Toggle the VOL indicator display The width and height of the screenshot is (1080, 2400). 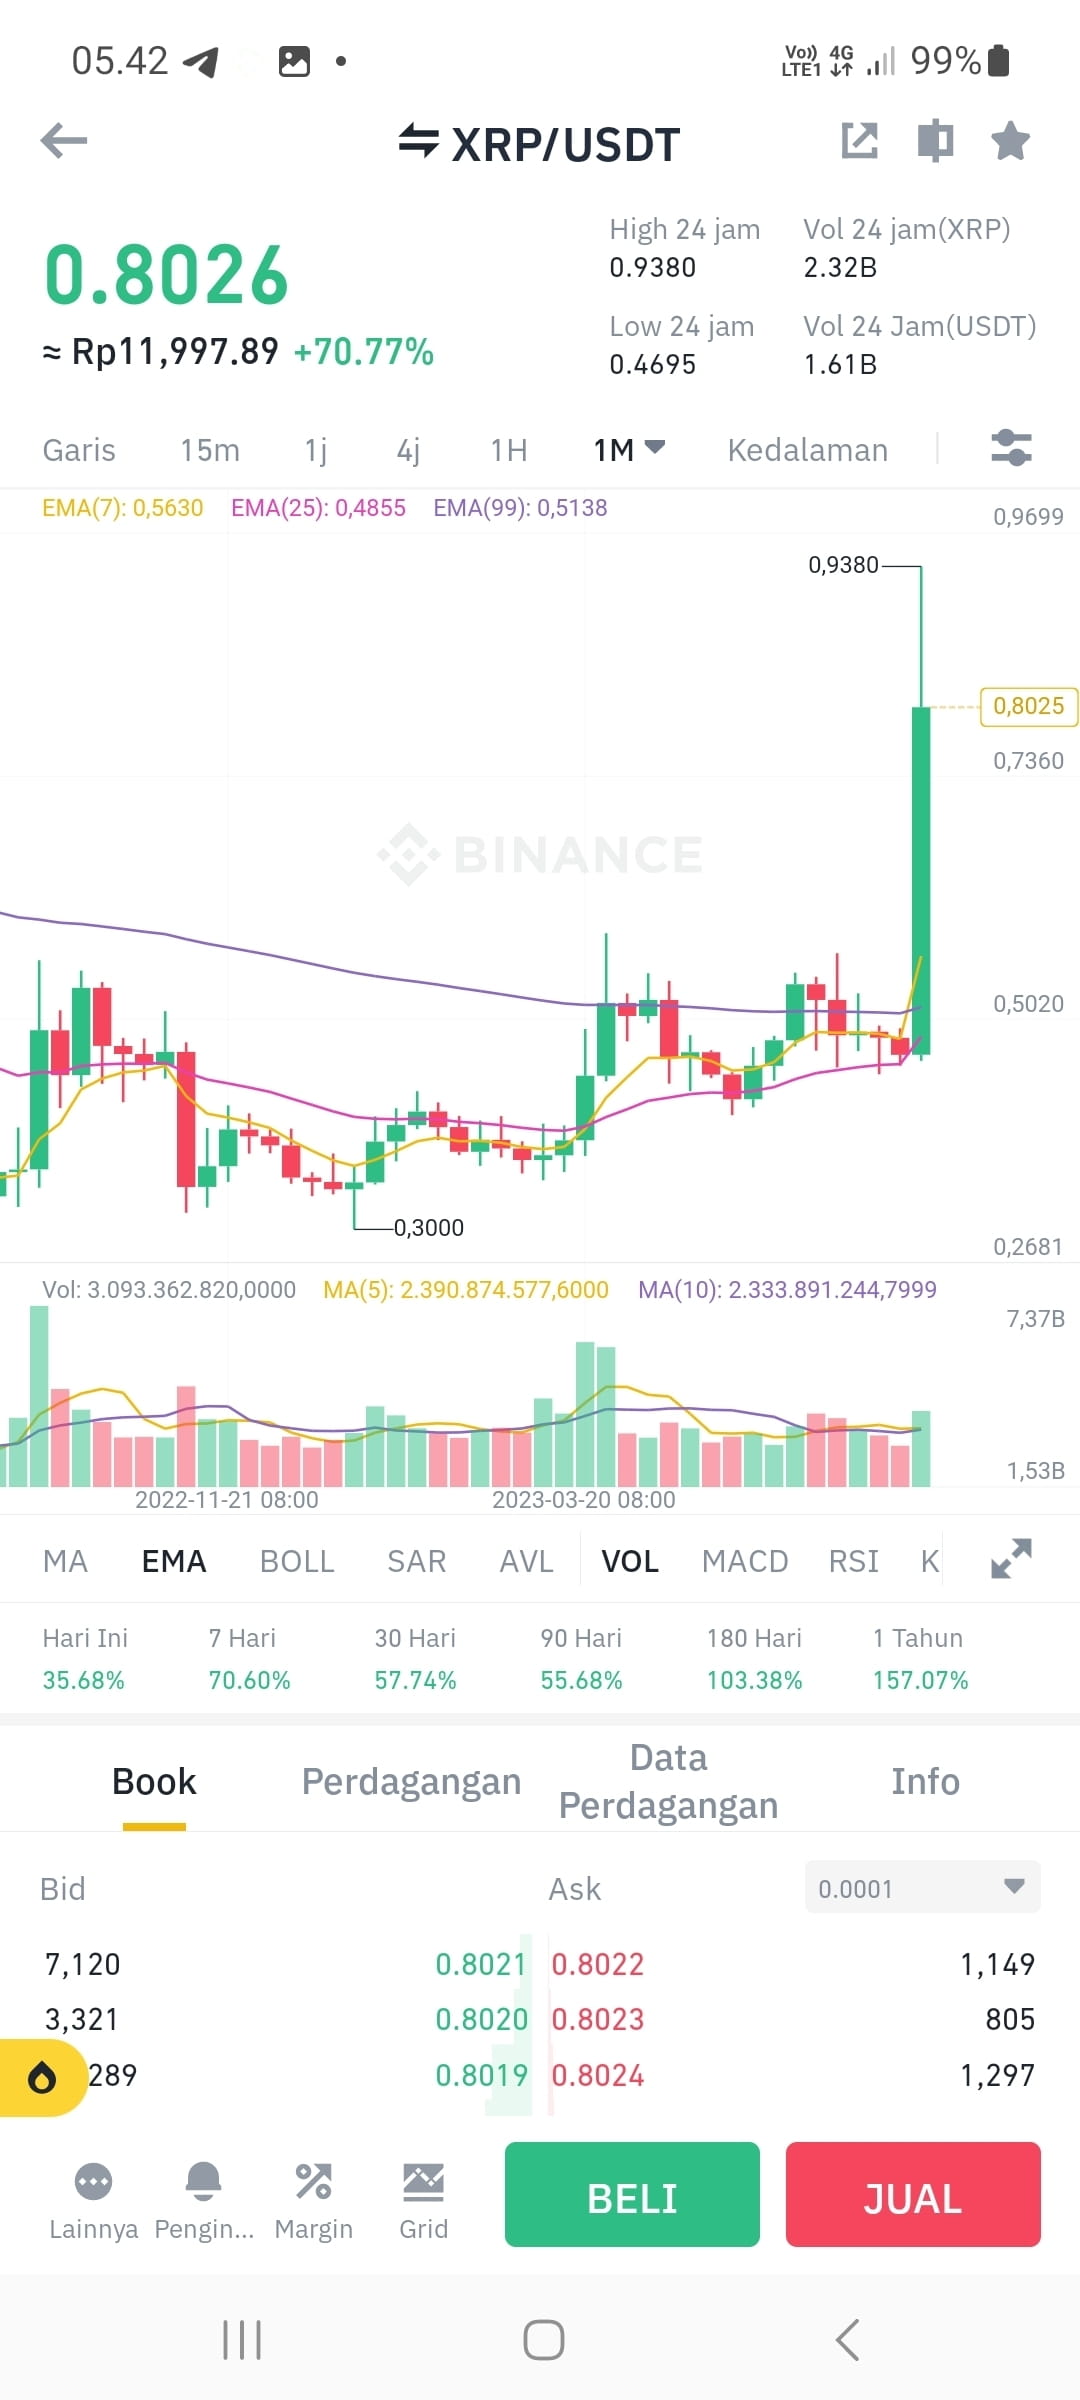[x=630, y=1560]
